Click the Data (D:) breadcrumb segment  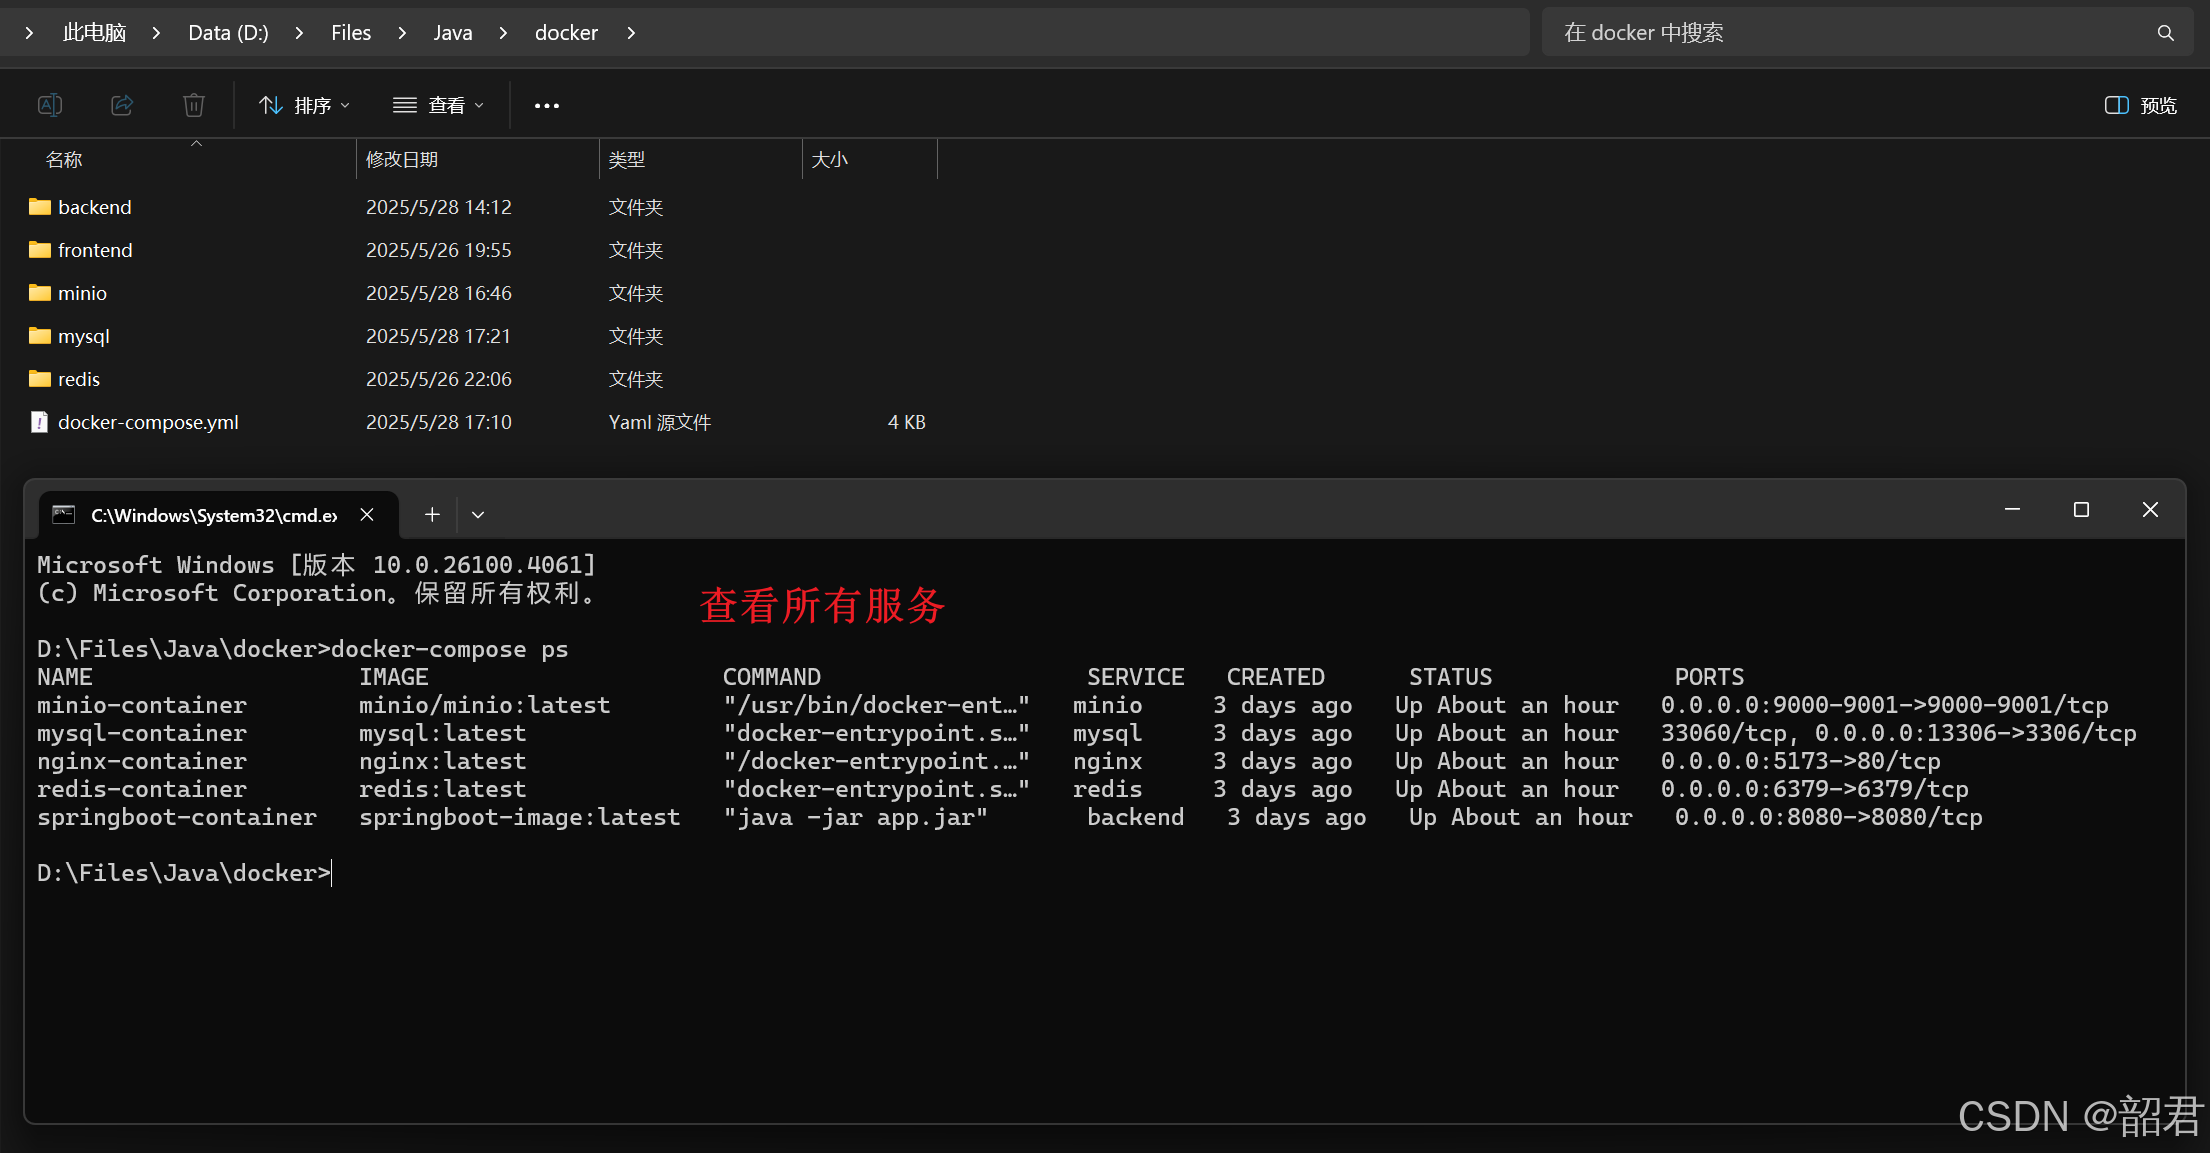click(x=228, y=33)
